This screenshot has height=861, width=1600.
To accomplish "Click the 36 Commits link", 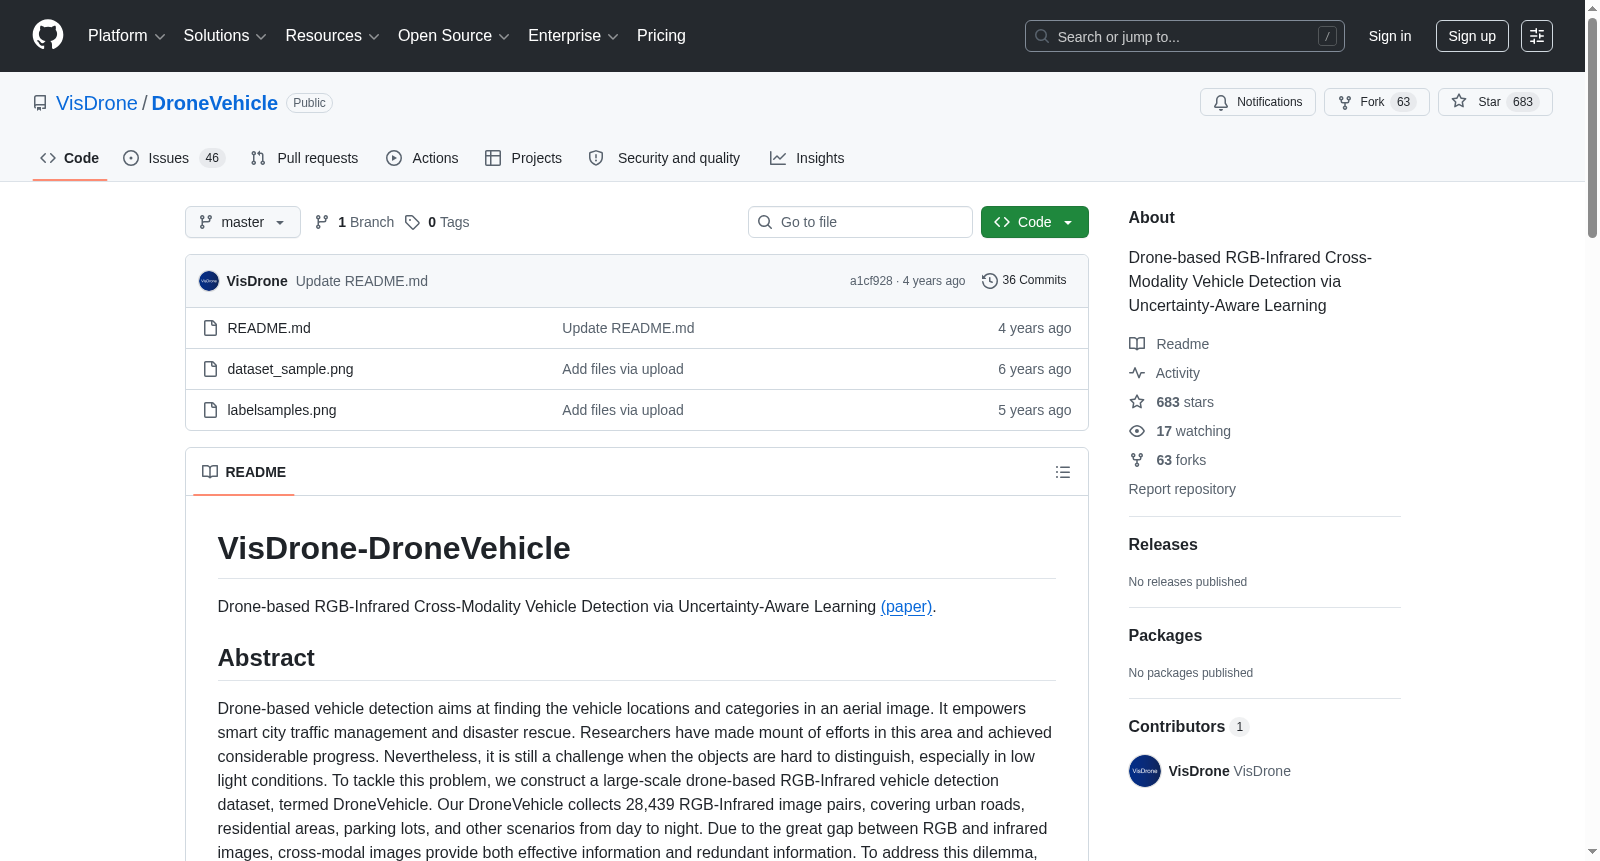I will [x=1024, y=281].
